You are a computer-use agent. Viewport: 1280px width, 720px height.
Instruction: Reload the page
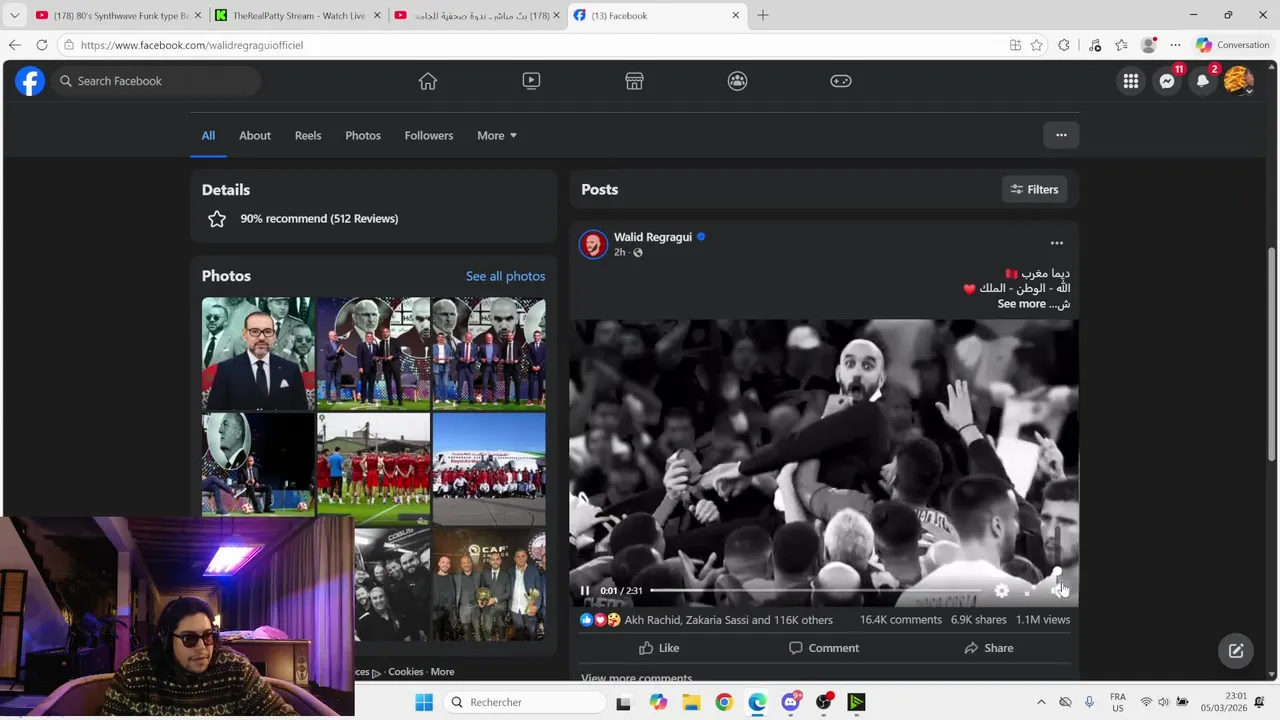tap(42, 45)
